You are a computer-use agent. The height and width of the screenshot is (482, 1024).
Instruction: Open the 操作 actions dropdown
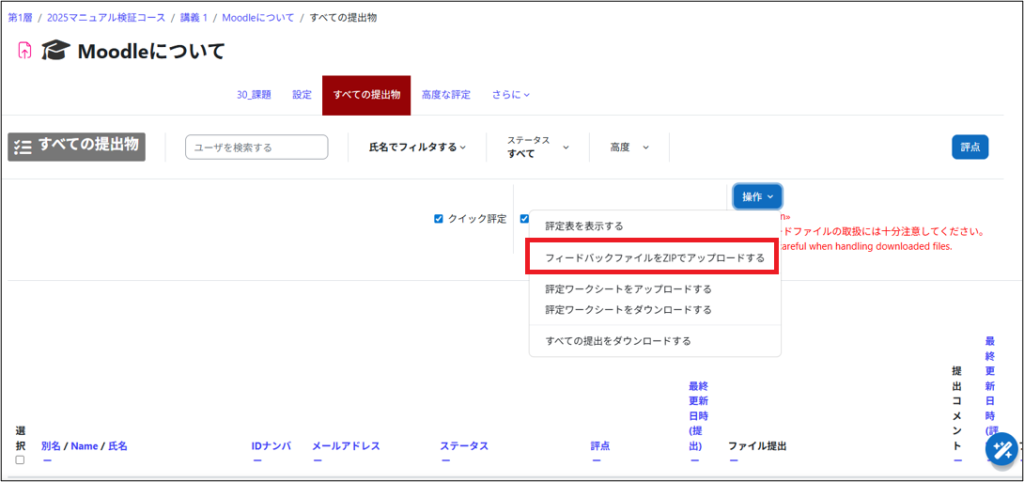758,197
